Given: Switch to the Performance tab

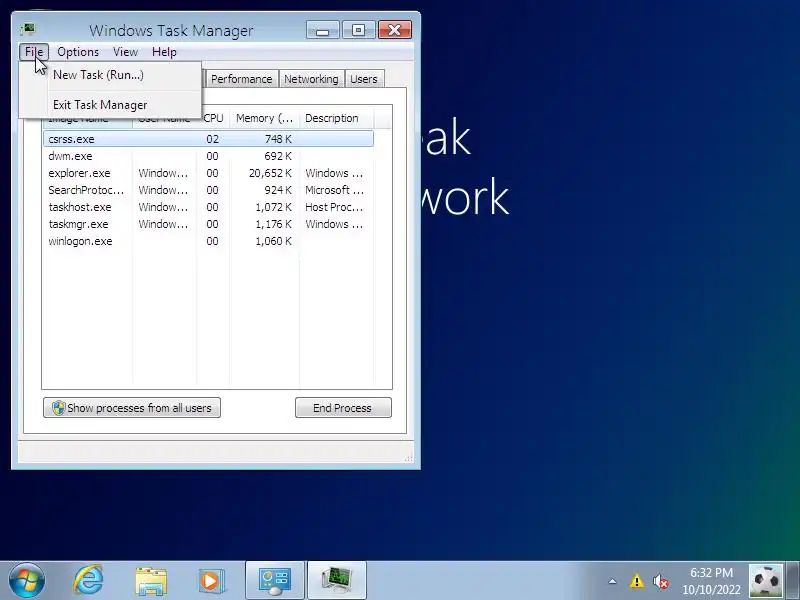Looking at the screenshot, I should [x=241, y=79].
